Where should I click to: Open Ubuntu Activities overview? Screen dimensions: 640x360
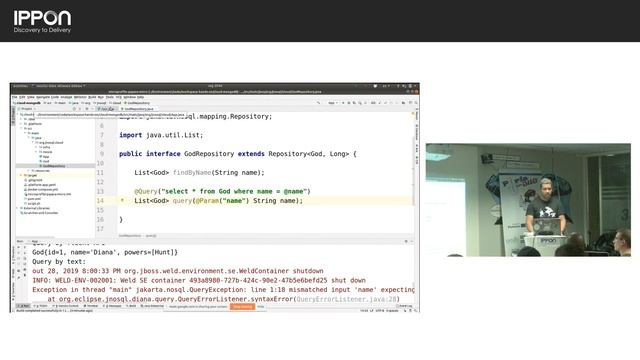coord(19,86)
